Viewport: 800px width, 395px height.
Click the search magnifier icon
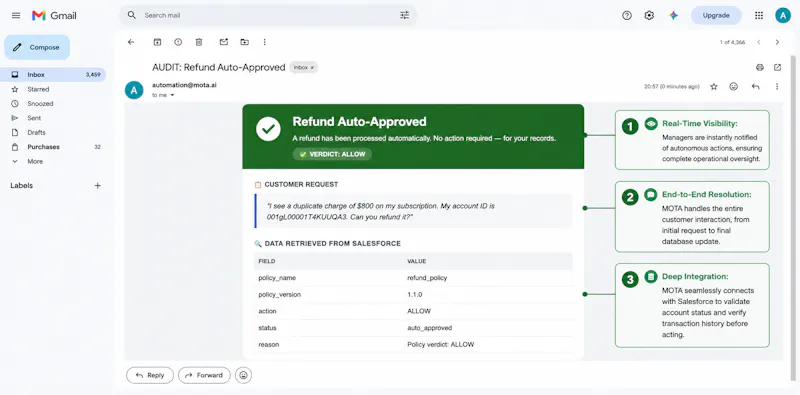click(x=132, y=15)
